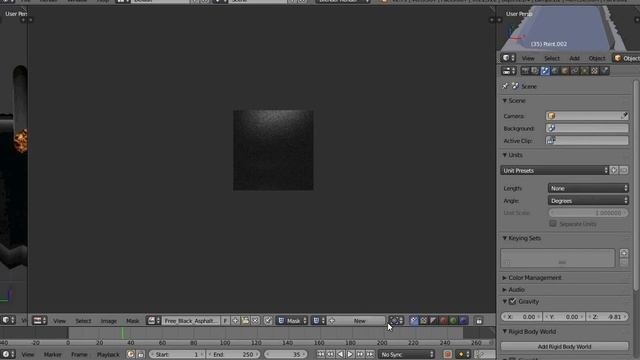This screenshot has width=640, height=360.
Task: Click the timeline End frame field
Action: [x=233, y=354]
